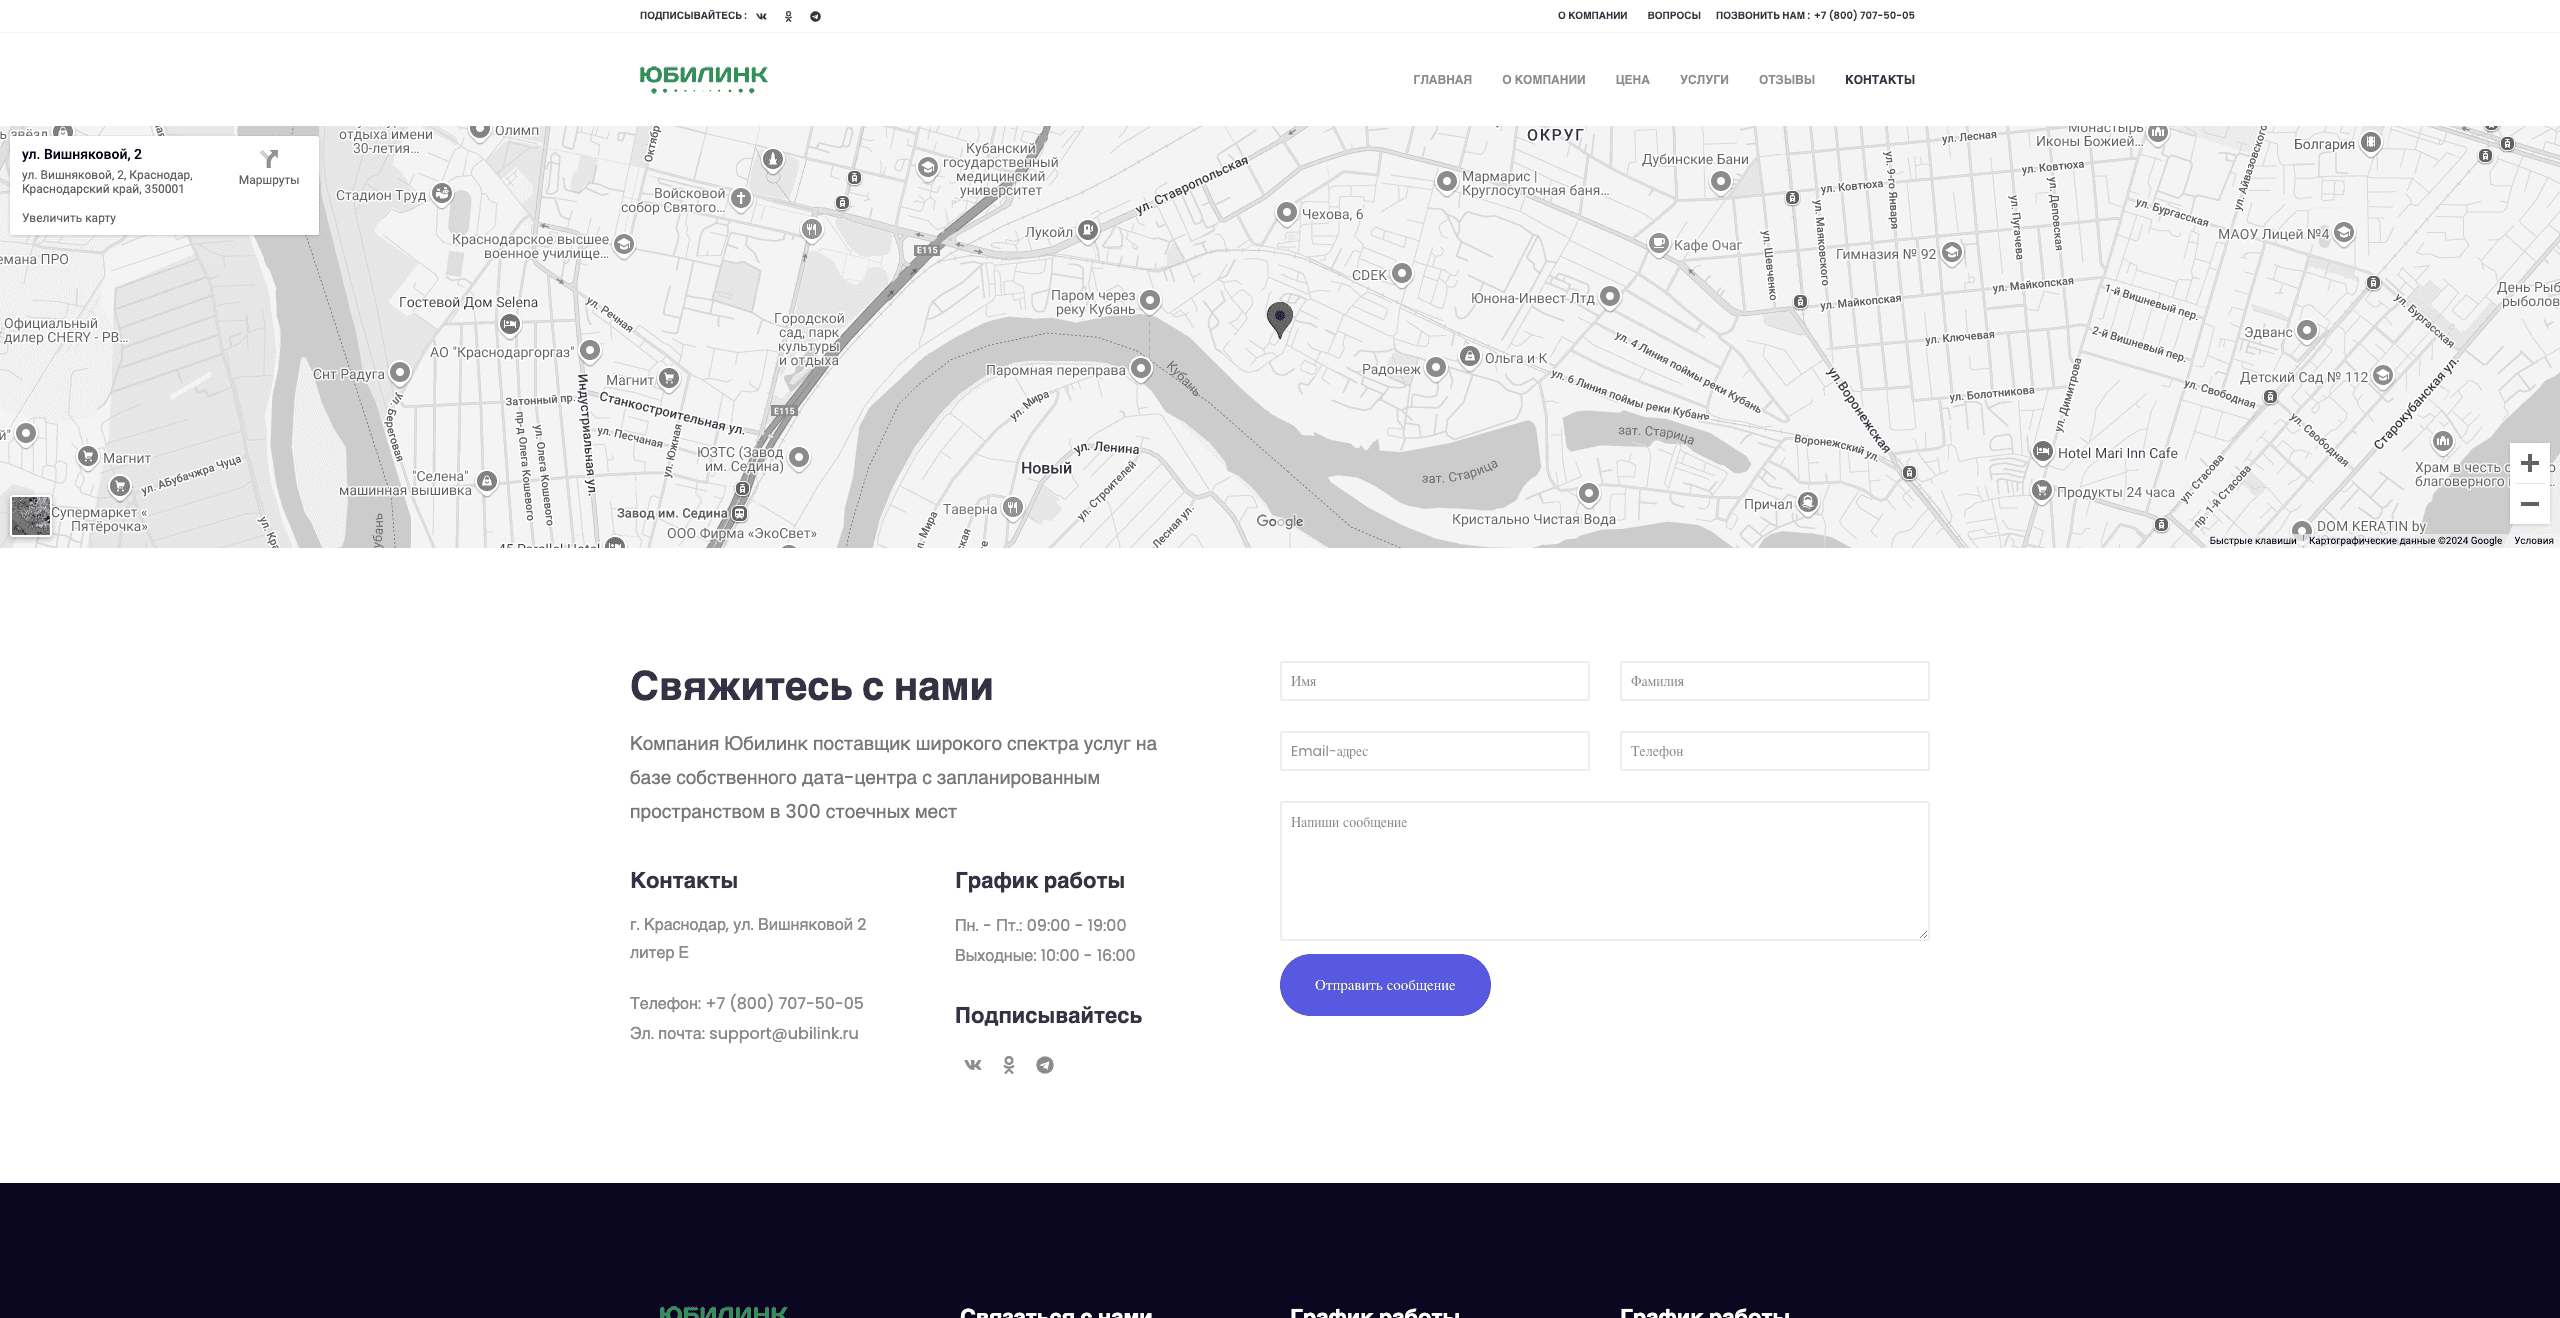Open Odnoklassniki icon under Подписывайтесь
This screenshot has width=2560, height=1318.
coord(1009,1065)
